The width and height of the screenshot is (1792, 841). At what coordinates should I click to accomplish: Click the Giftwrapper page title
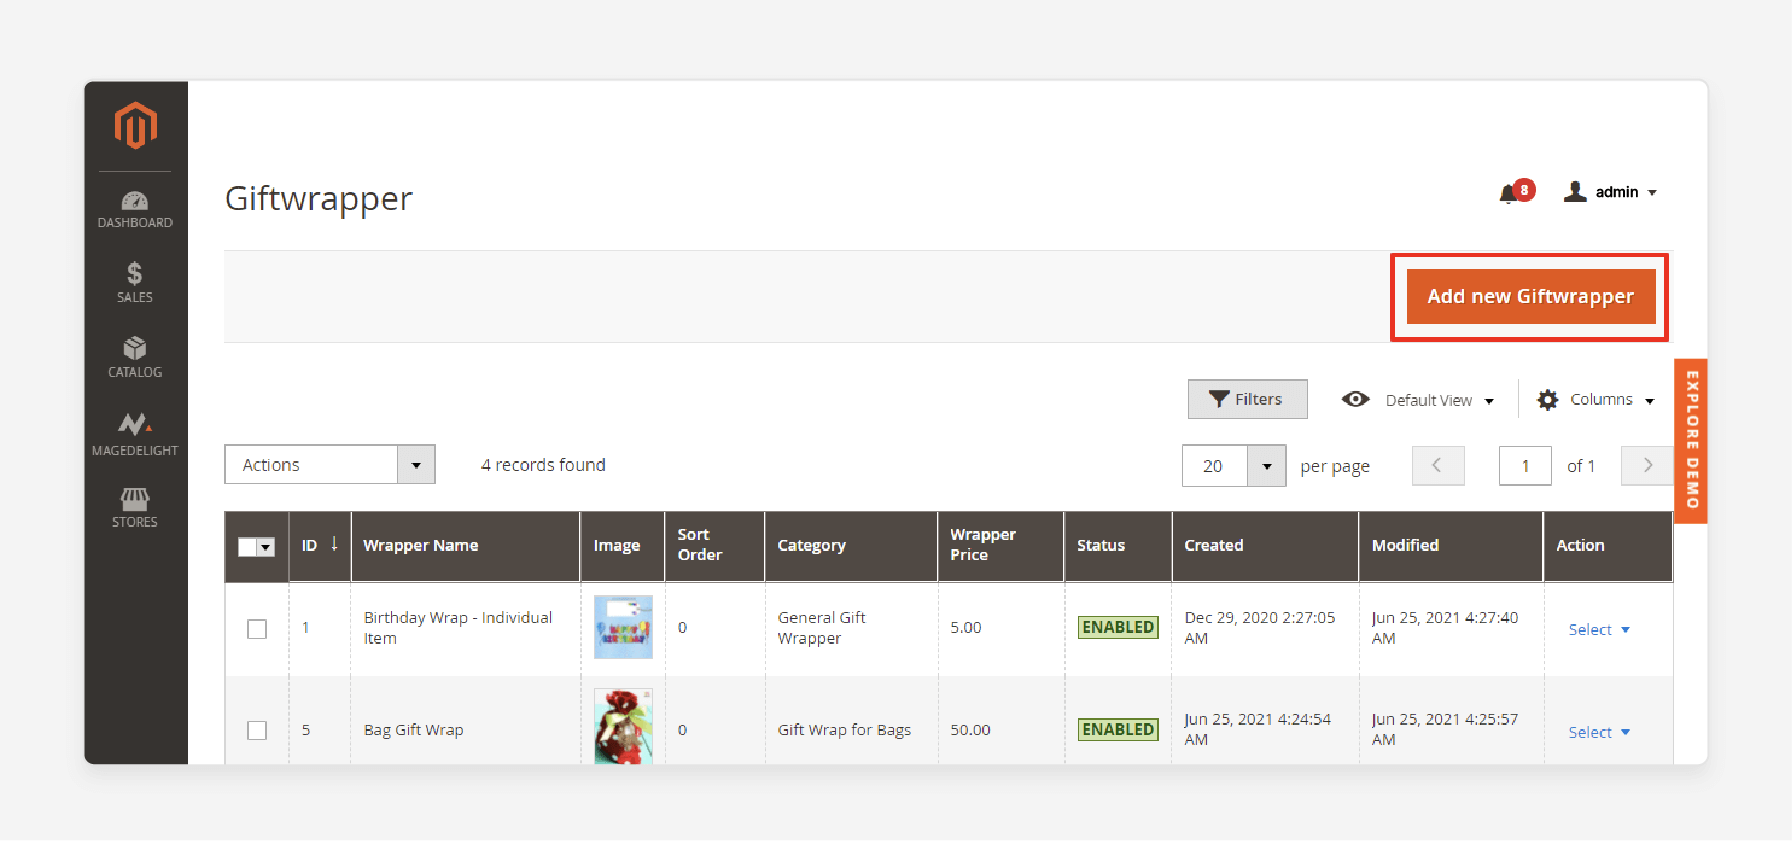pos(318,198)
